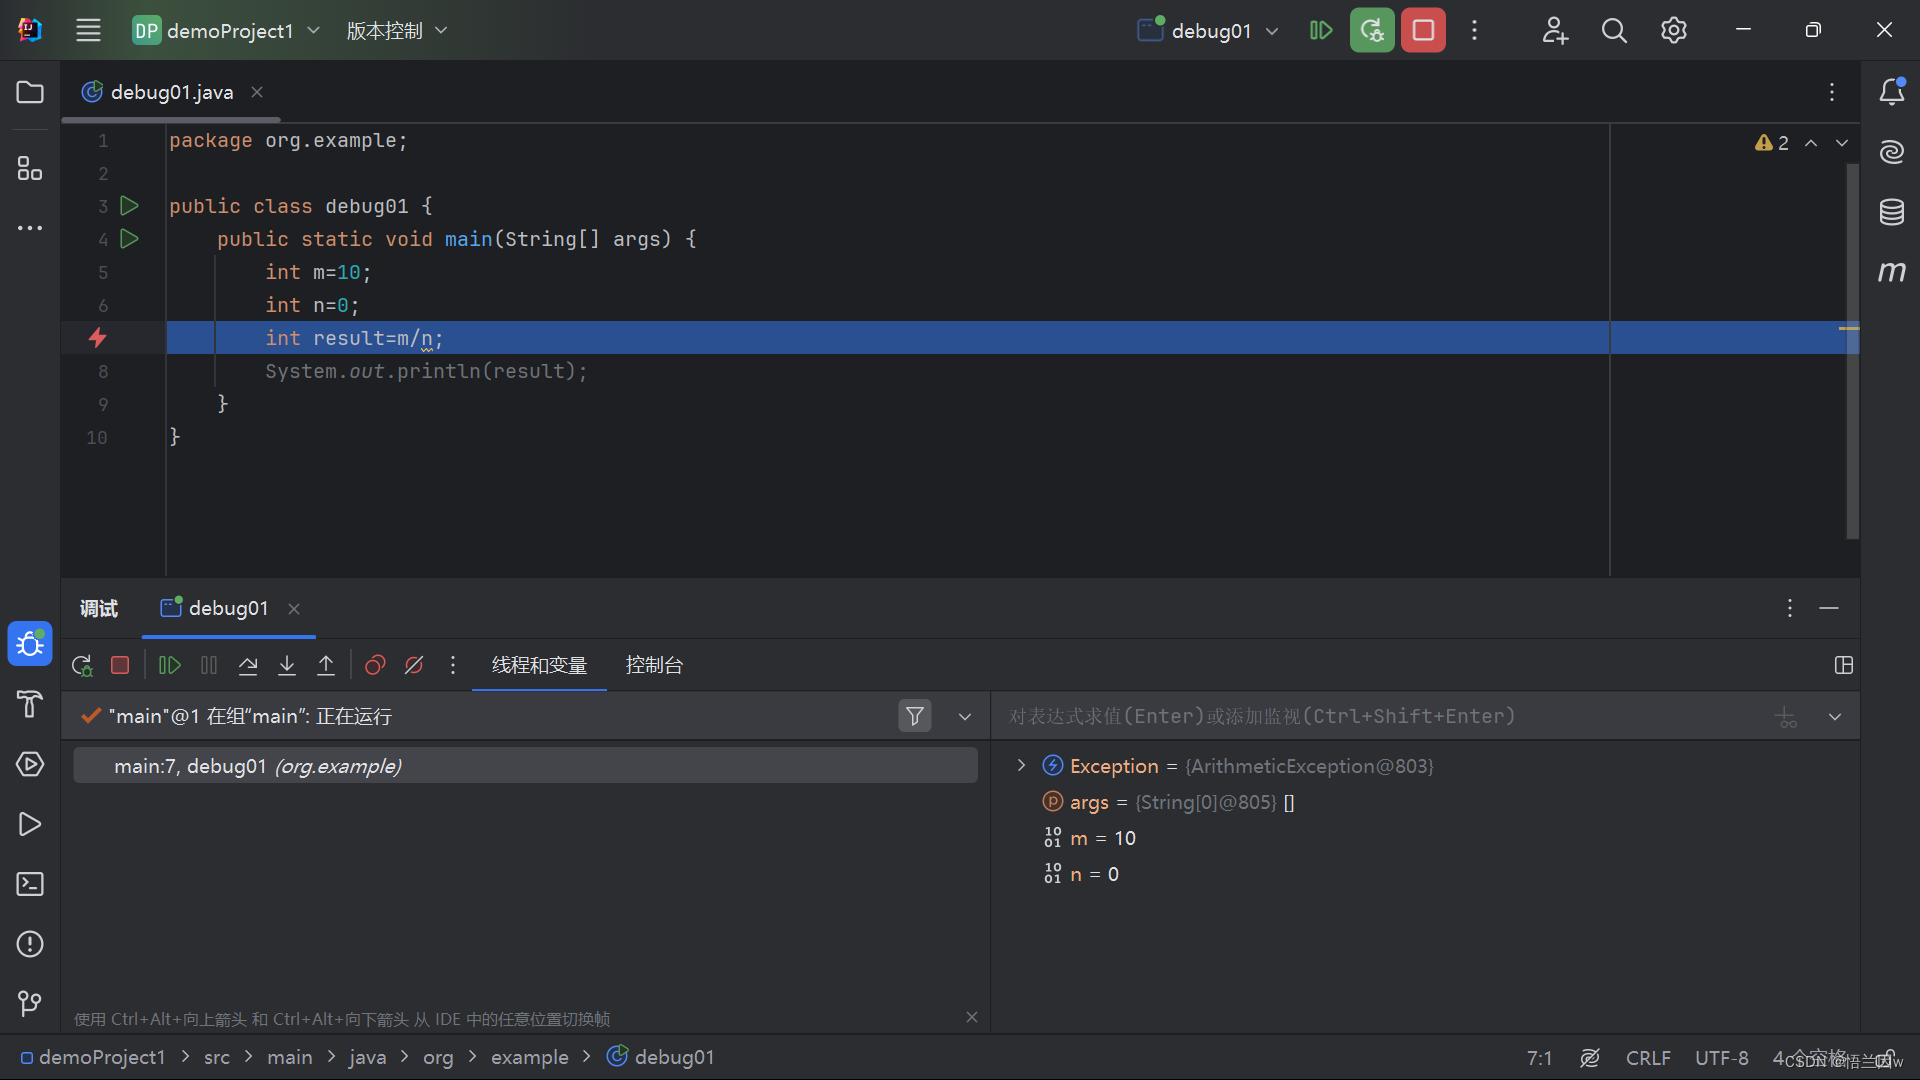
Task: Go to previous highlighted warning
Action: click(x=1811, y=143)
